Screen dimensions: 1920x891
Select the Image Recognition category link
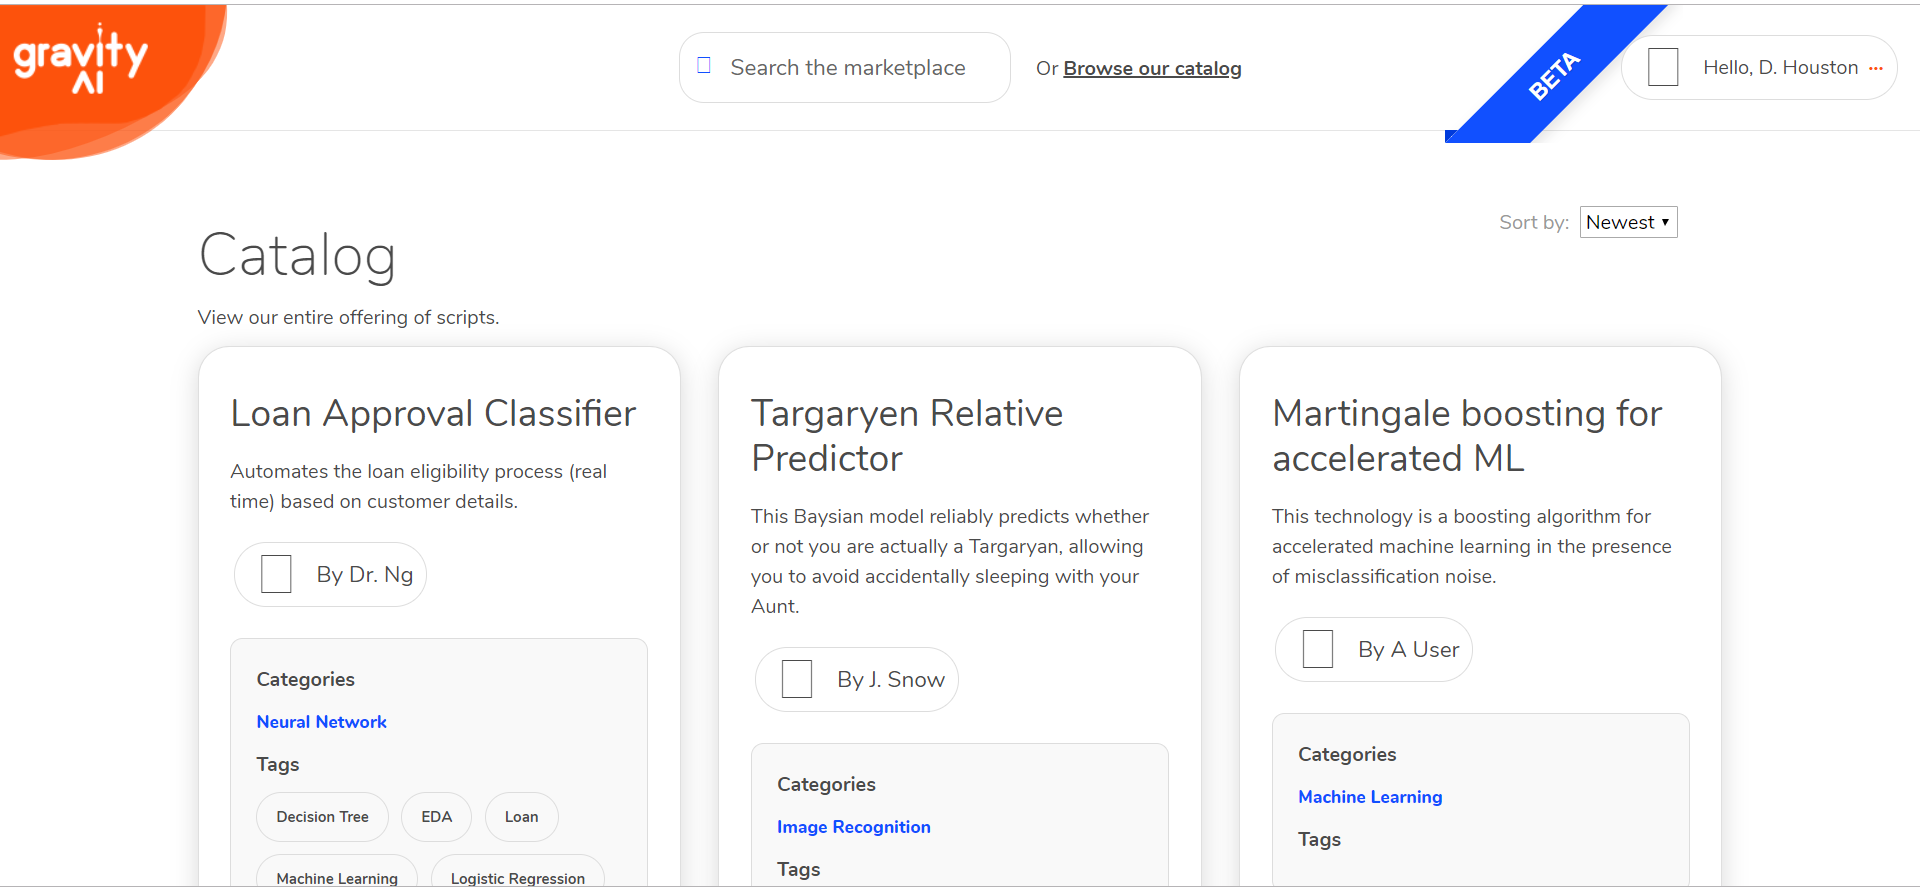[x=854, y=827]
